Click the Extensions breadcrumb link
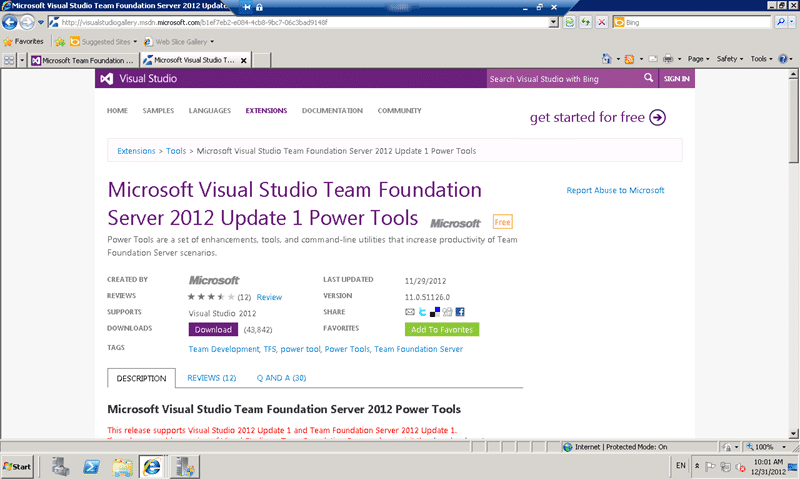The width and height of the screenshot is (800, 480). pos(136,151)
